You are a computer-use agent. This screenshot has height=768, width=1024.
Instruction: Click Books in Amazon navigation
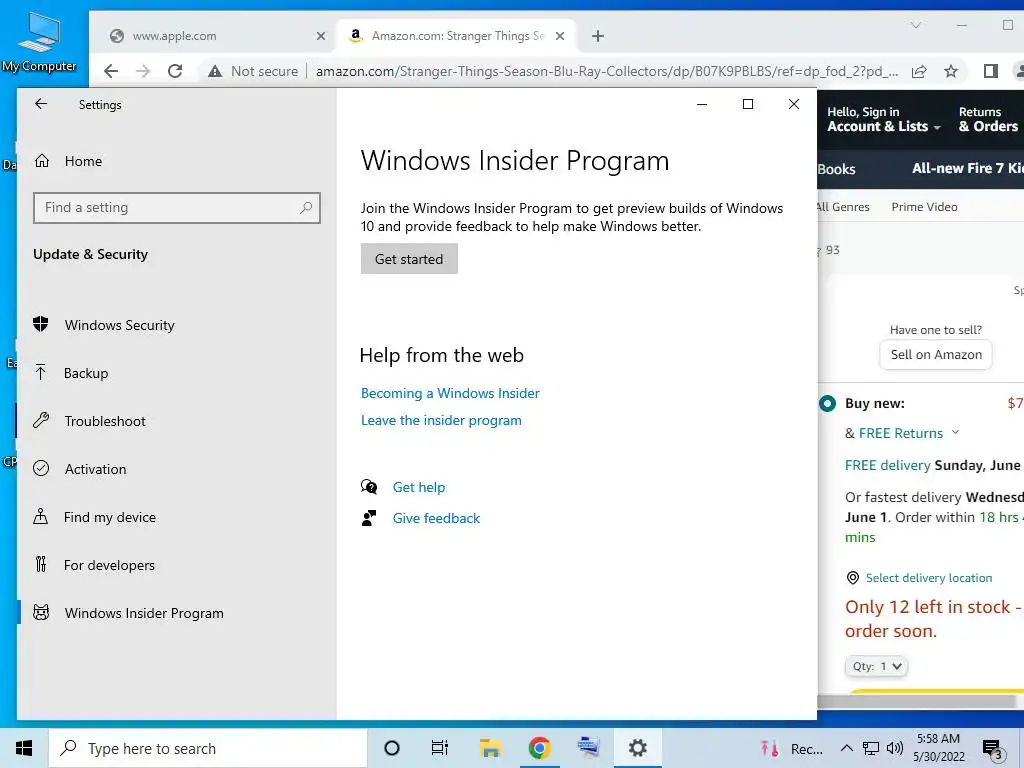[x=837, y=169]
